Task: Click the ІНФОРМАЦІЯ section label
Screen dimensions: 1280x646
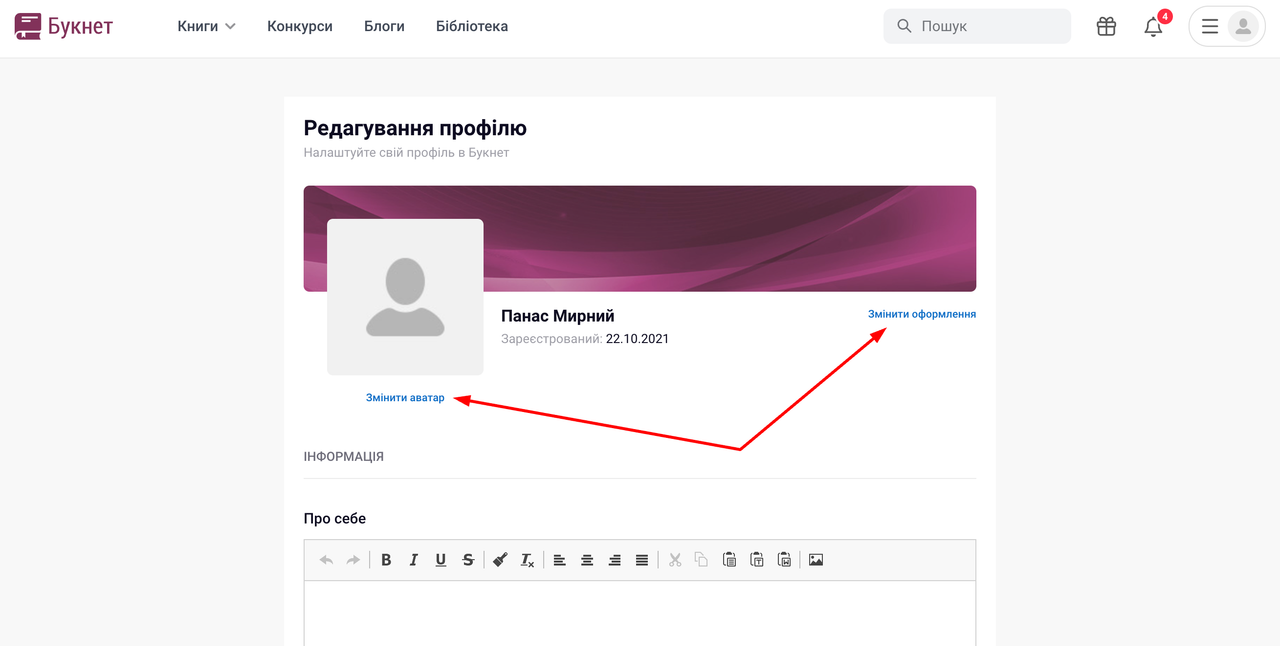Action: coord(344,456)
